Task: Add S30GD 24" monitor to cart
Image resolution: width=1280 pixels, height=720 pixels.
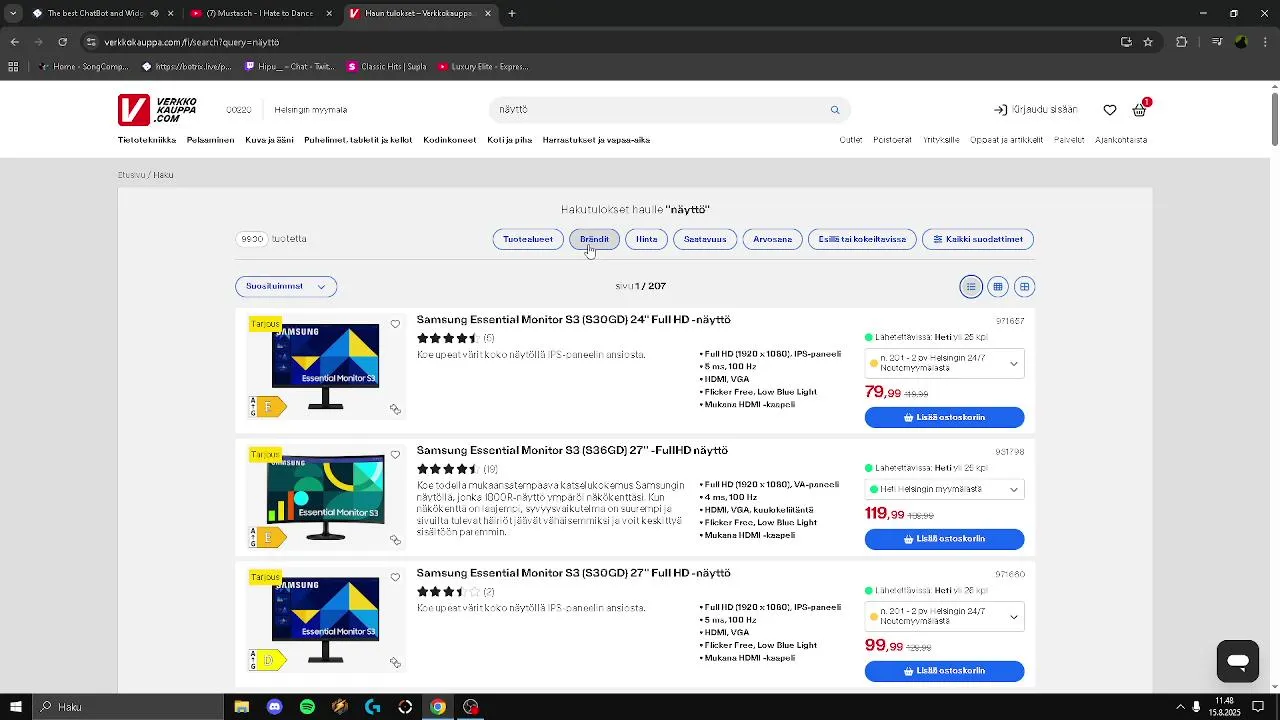Action: pyautogui.click(x=945, y=417)
